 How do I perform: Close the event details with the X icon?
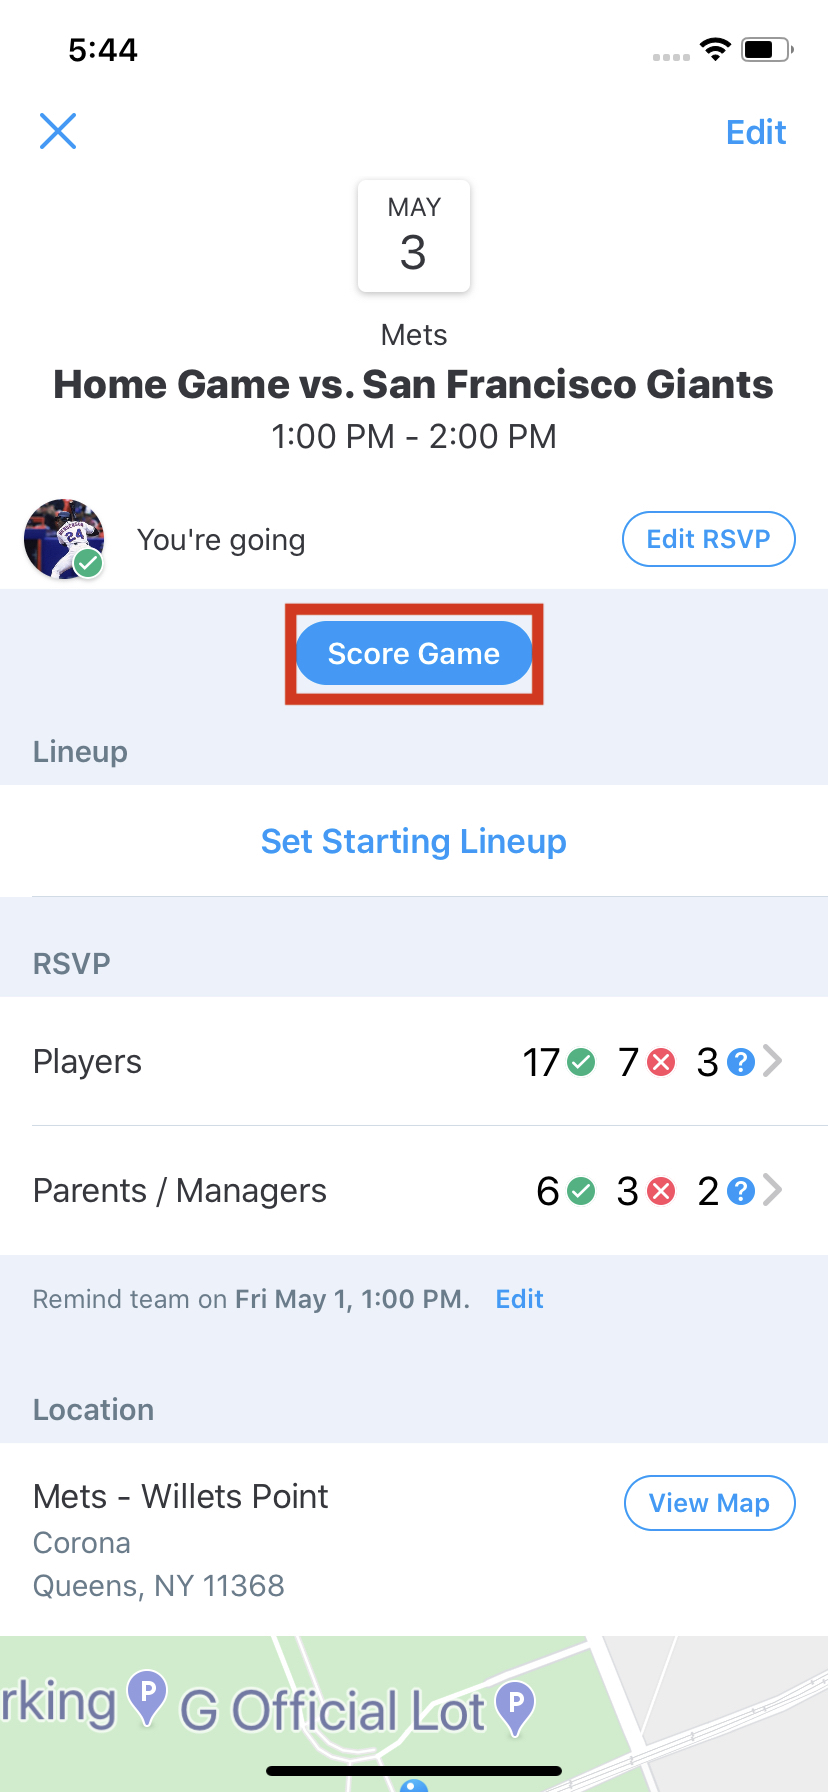pos(58,131)
